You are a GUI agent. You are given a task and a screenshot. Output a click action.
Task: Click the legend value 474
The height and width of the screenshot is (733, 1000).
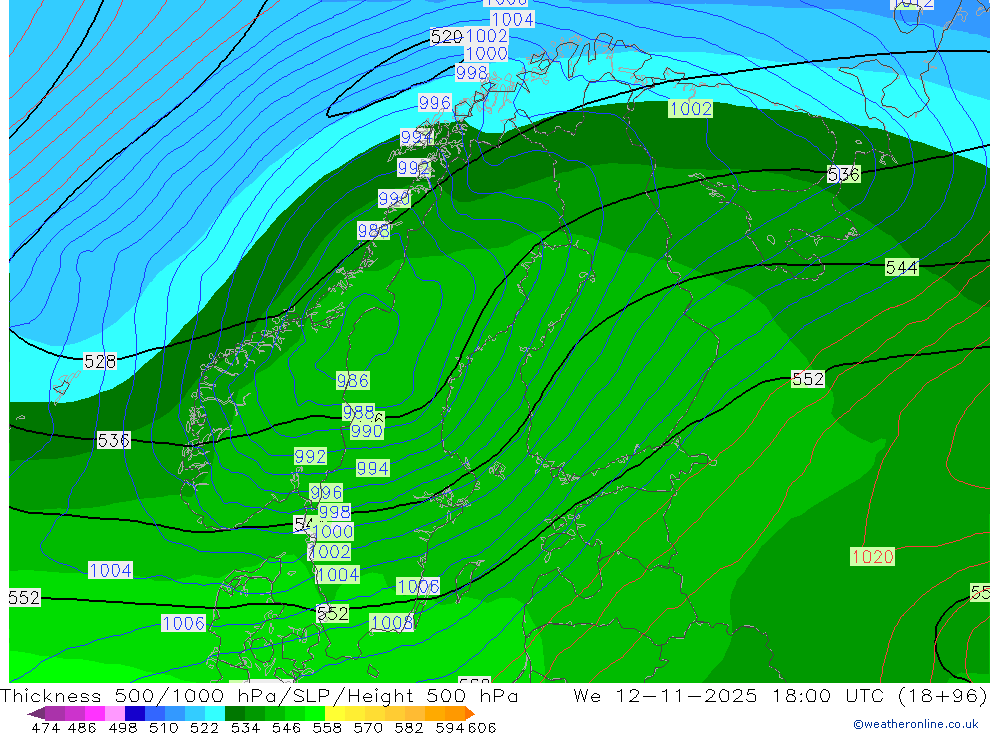[45, 727]
